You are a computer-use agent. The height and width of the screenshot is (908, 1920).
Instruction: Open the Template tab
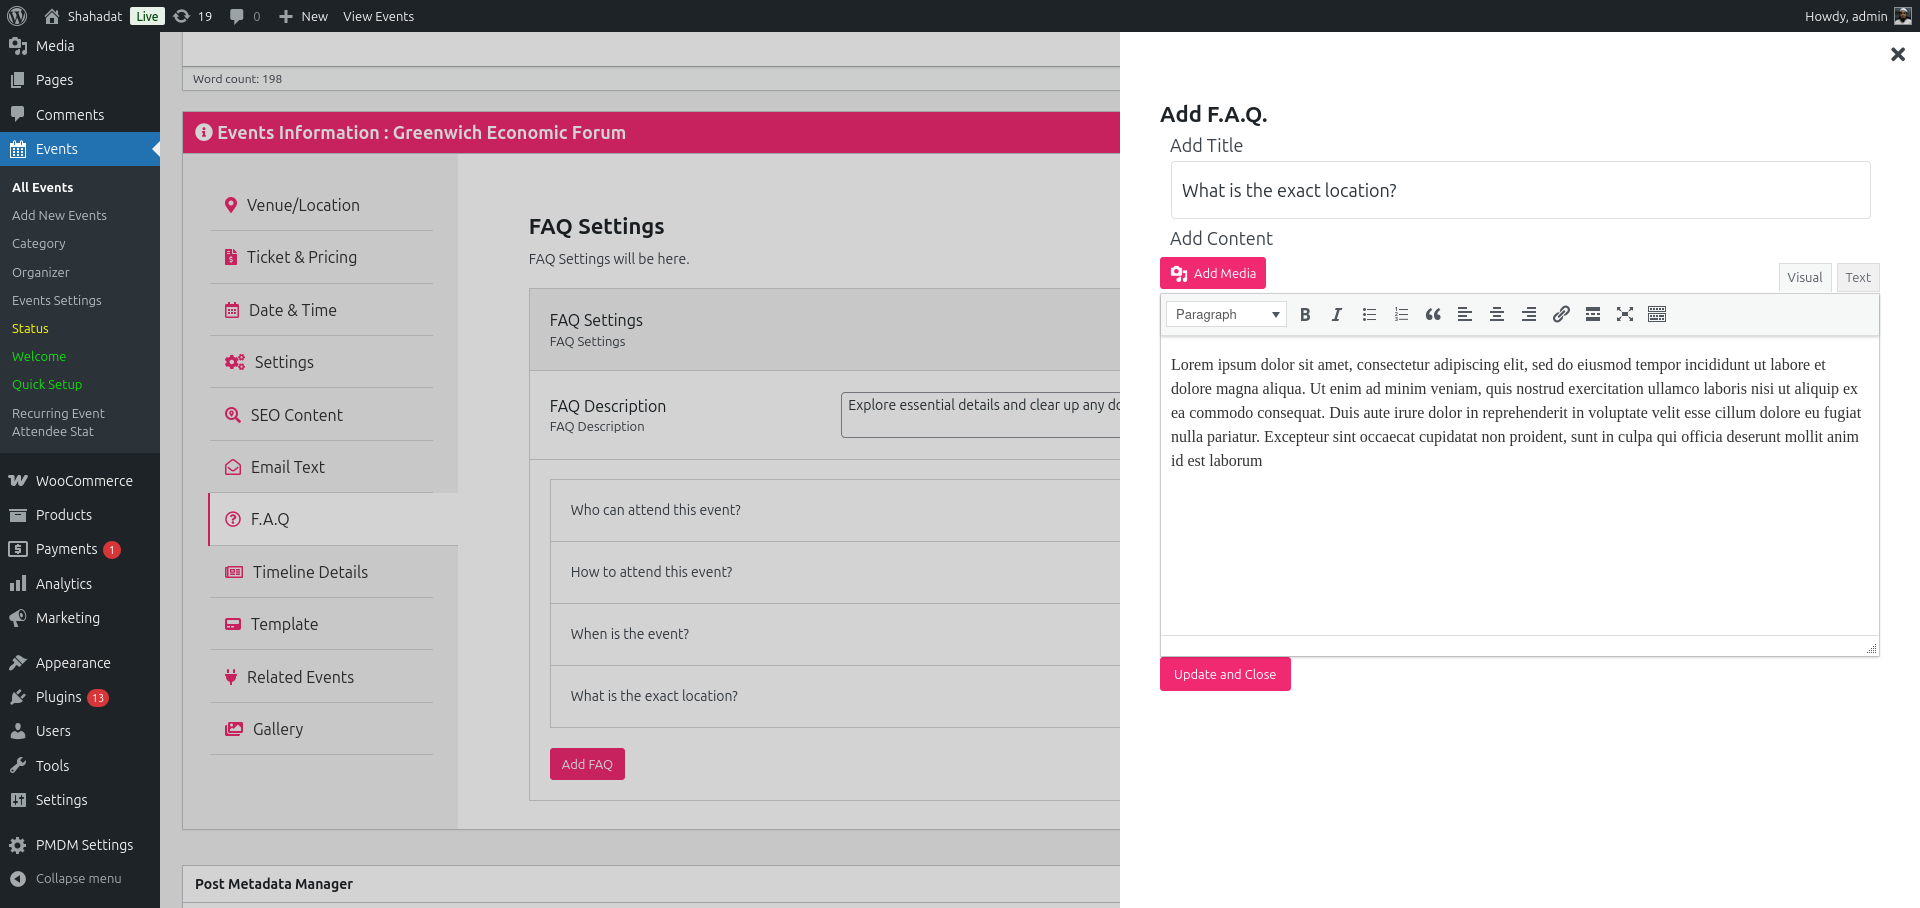point(321,624)
